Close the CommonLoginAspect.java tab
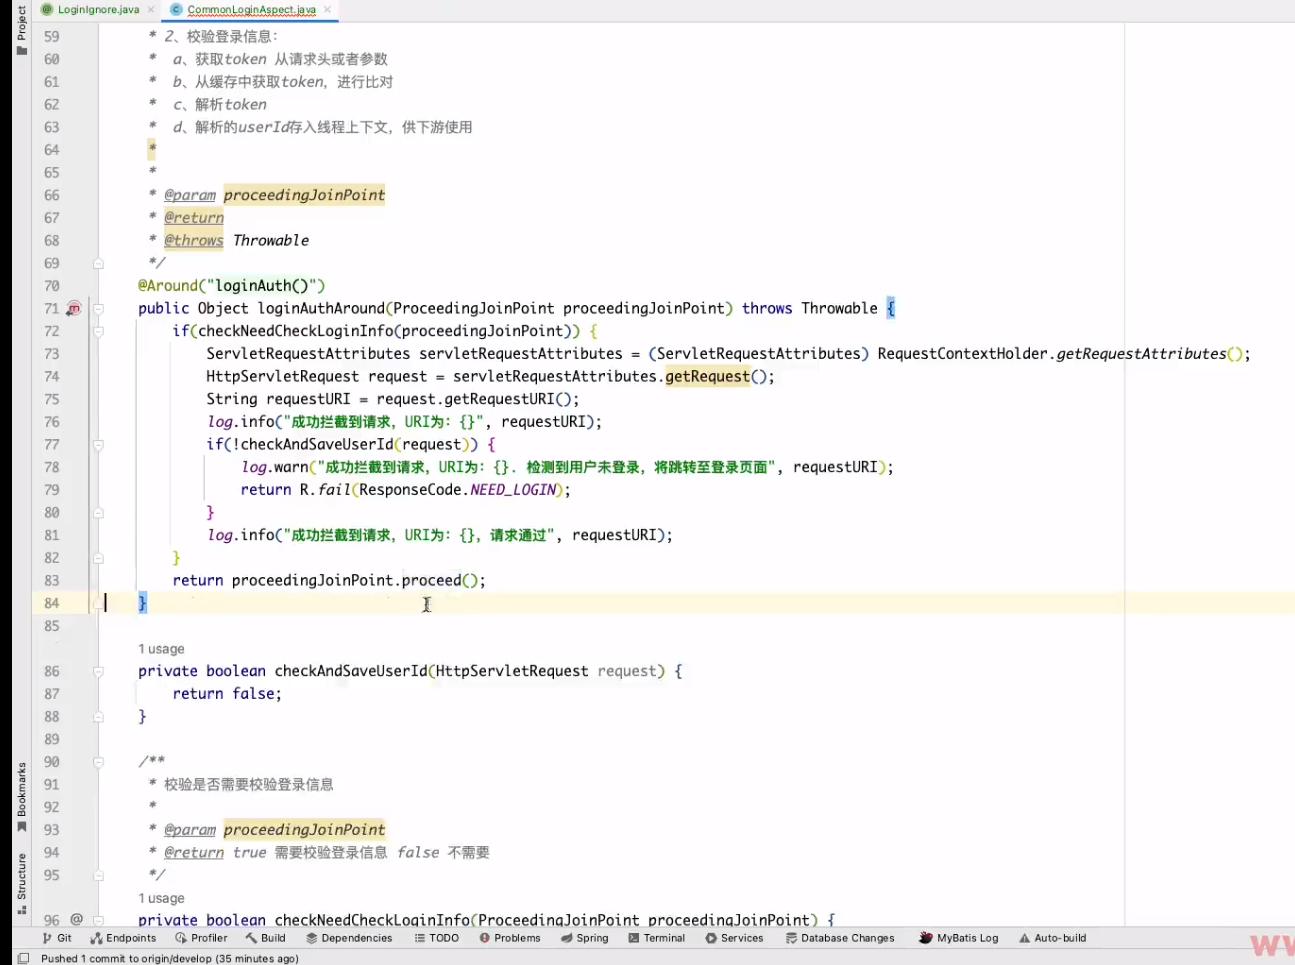The height and width of the screenshot is (965, 1295). coord(327,10)
